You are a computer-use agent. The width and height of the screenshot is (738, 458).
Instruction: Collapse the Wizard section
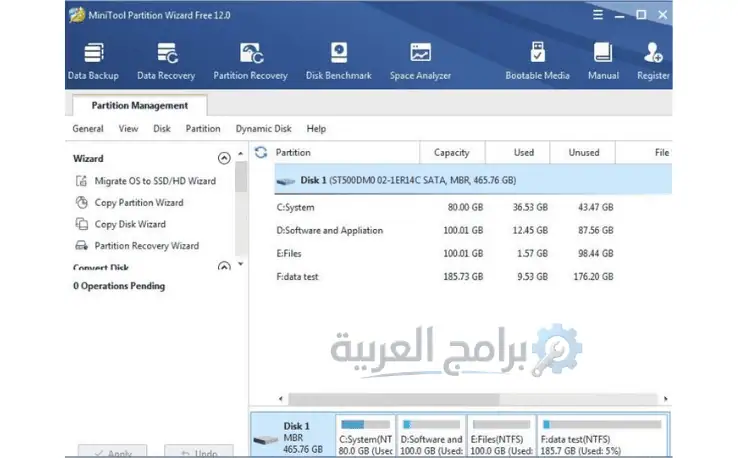[x=224, y=158]
